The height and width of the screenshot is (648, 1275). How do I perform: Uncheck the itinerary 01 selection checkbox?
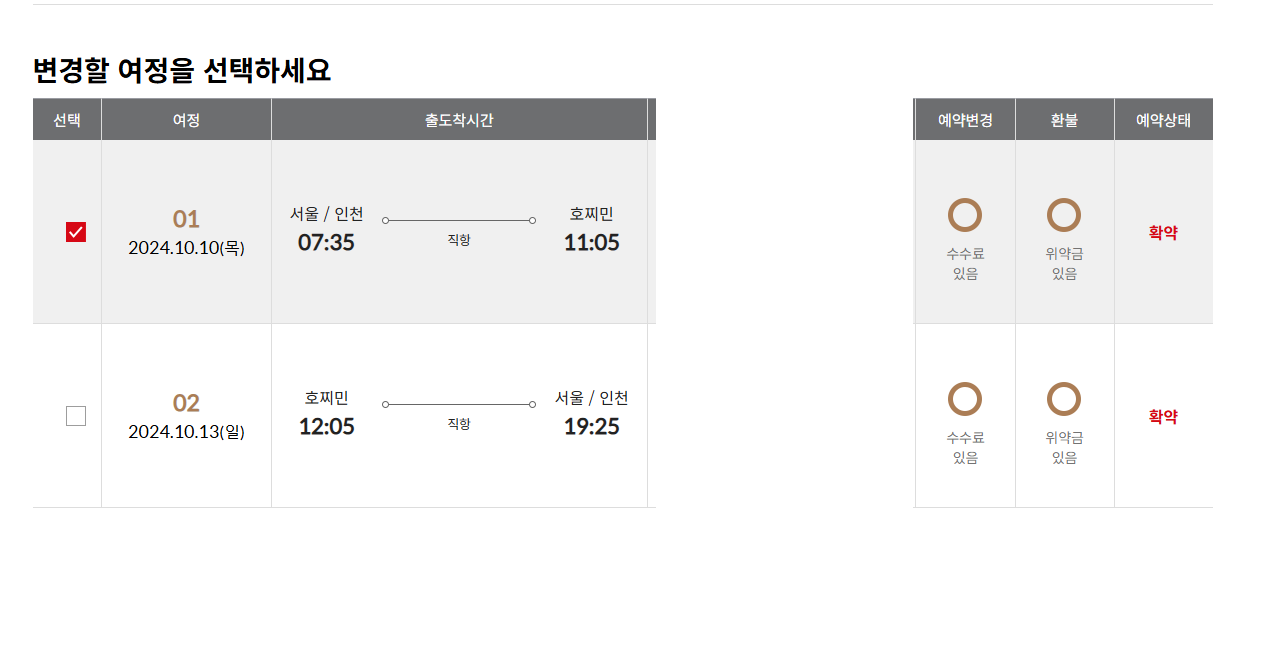tap(76, 232)
